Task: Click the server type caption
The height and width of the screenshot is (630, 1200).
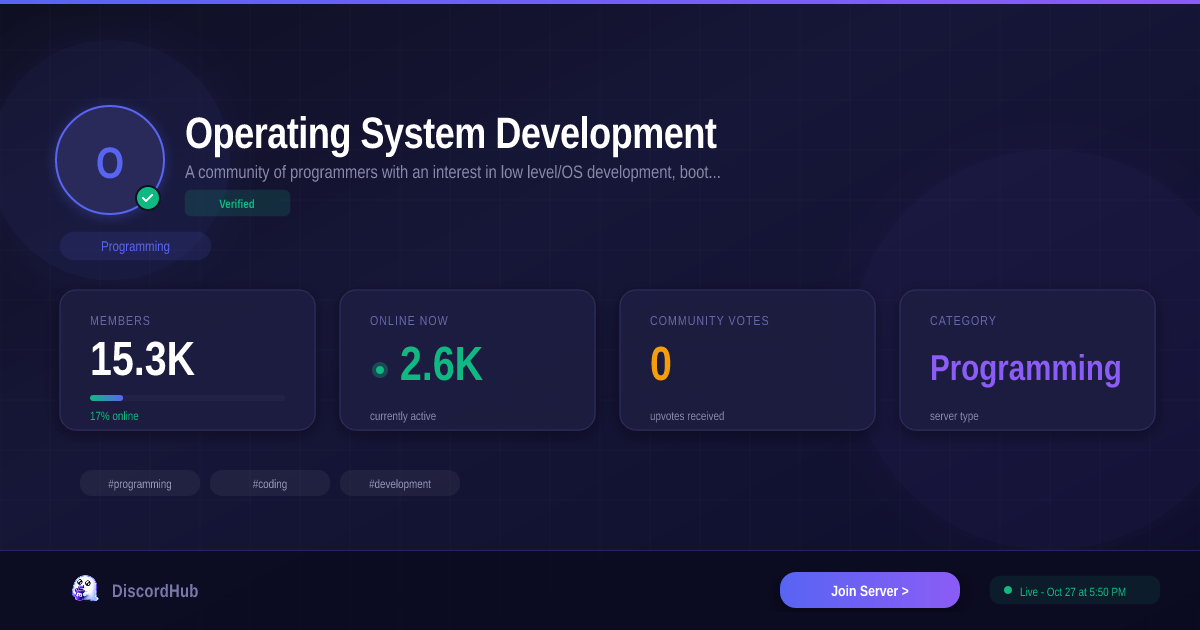Action: click(x=954, y=416)
